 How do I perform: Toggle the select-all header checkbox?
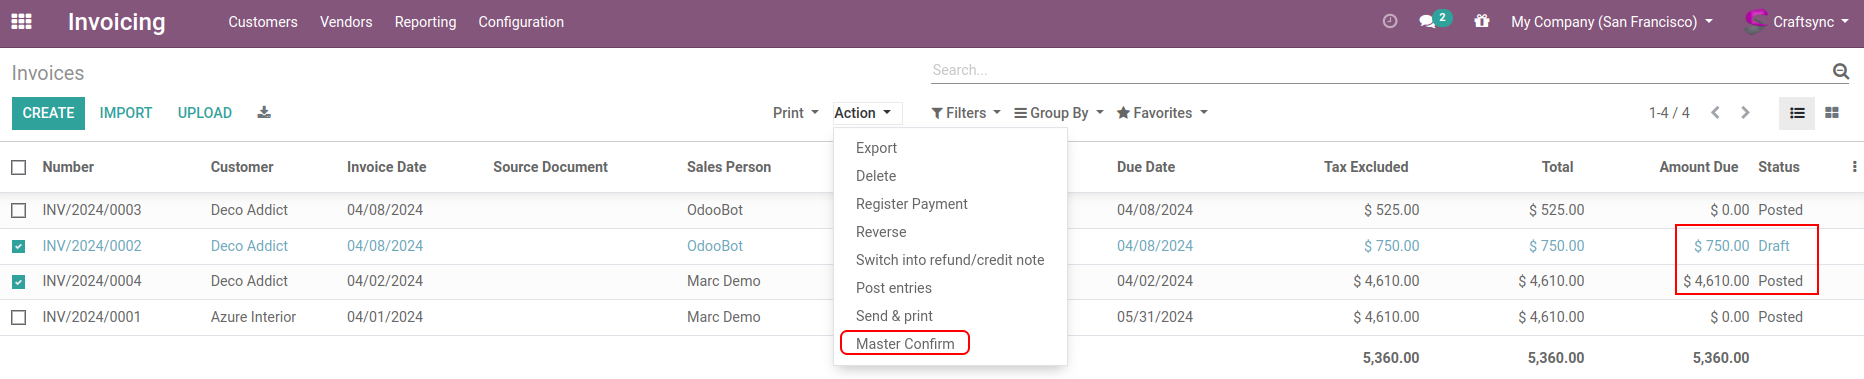click(x=19, y=167)
